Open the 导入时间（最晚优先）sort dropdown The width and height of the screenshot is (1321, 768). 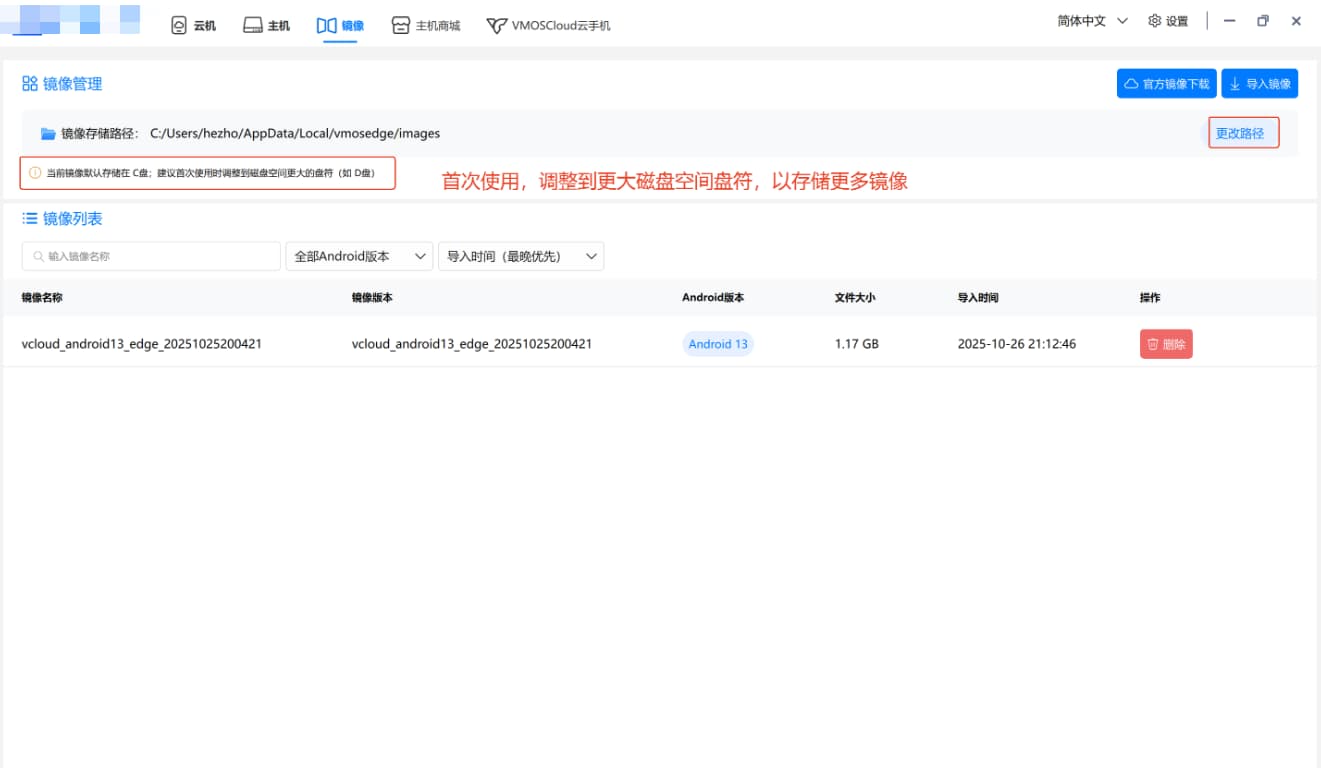(x=520, y=256)
